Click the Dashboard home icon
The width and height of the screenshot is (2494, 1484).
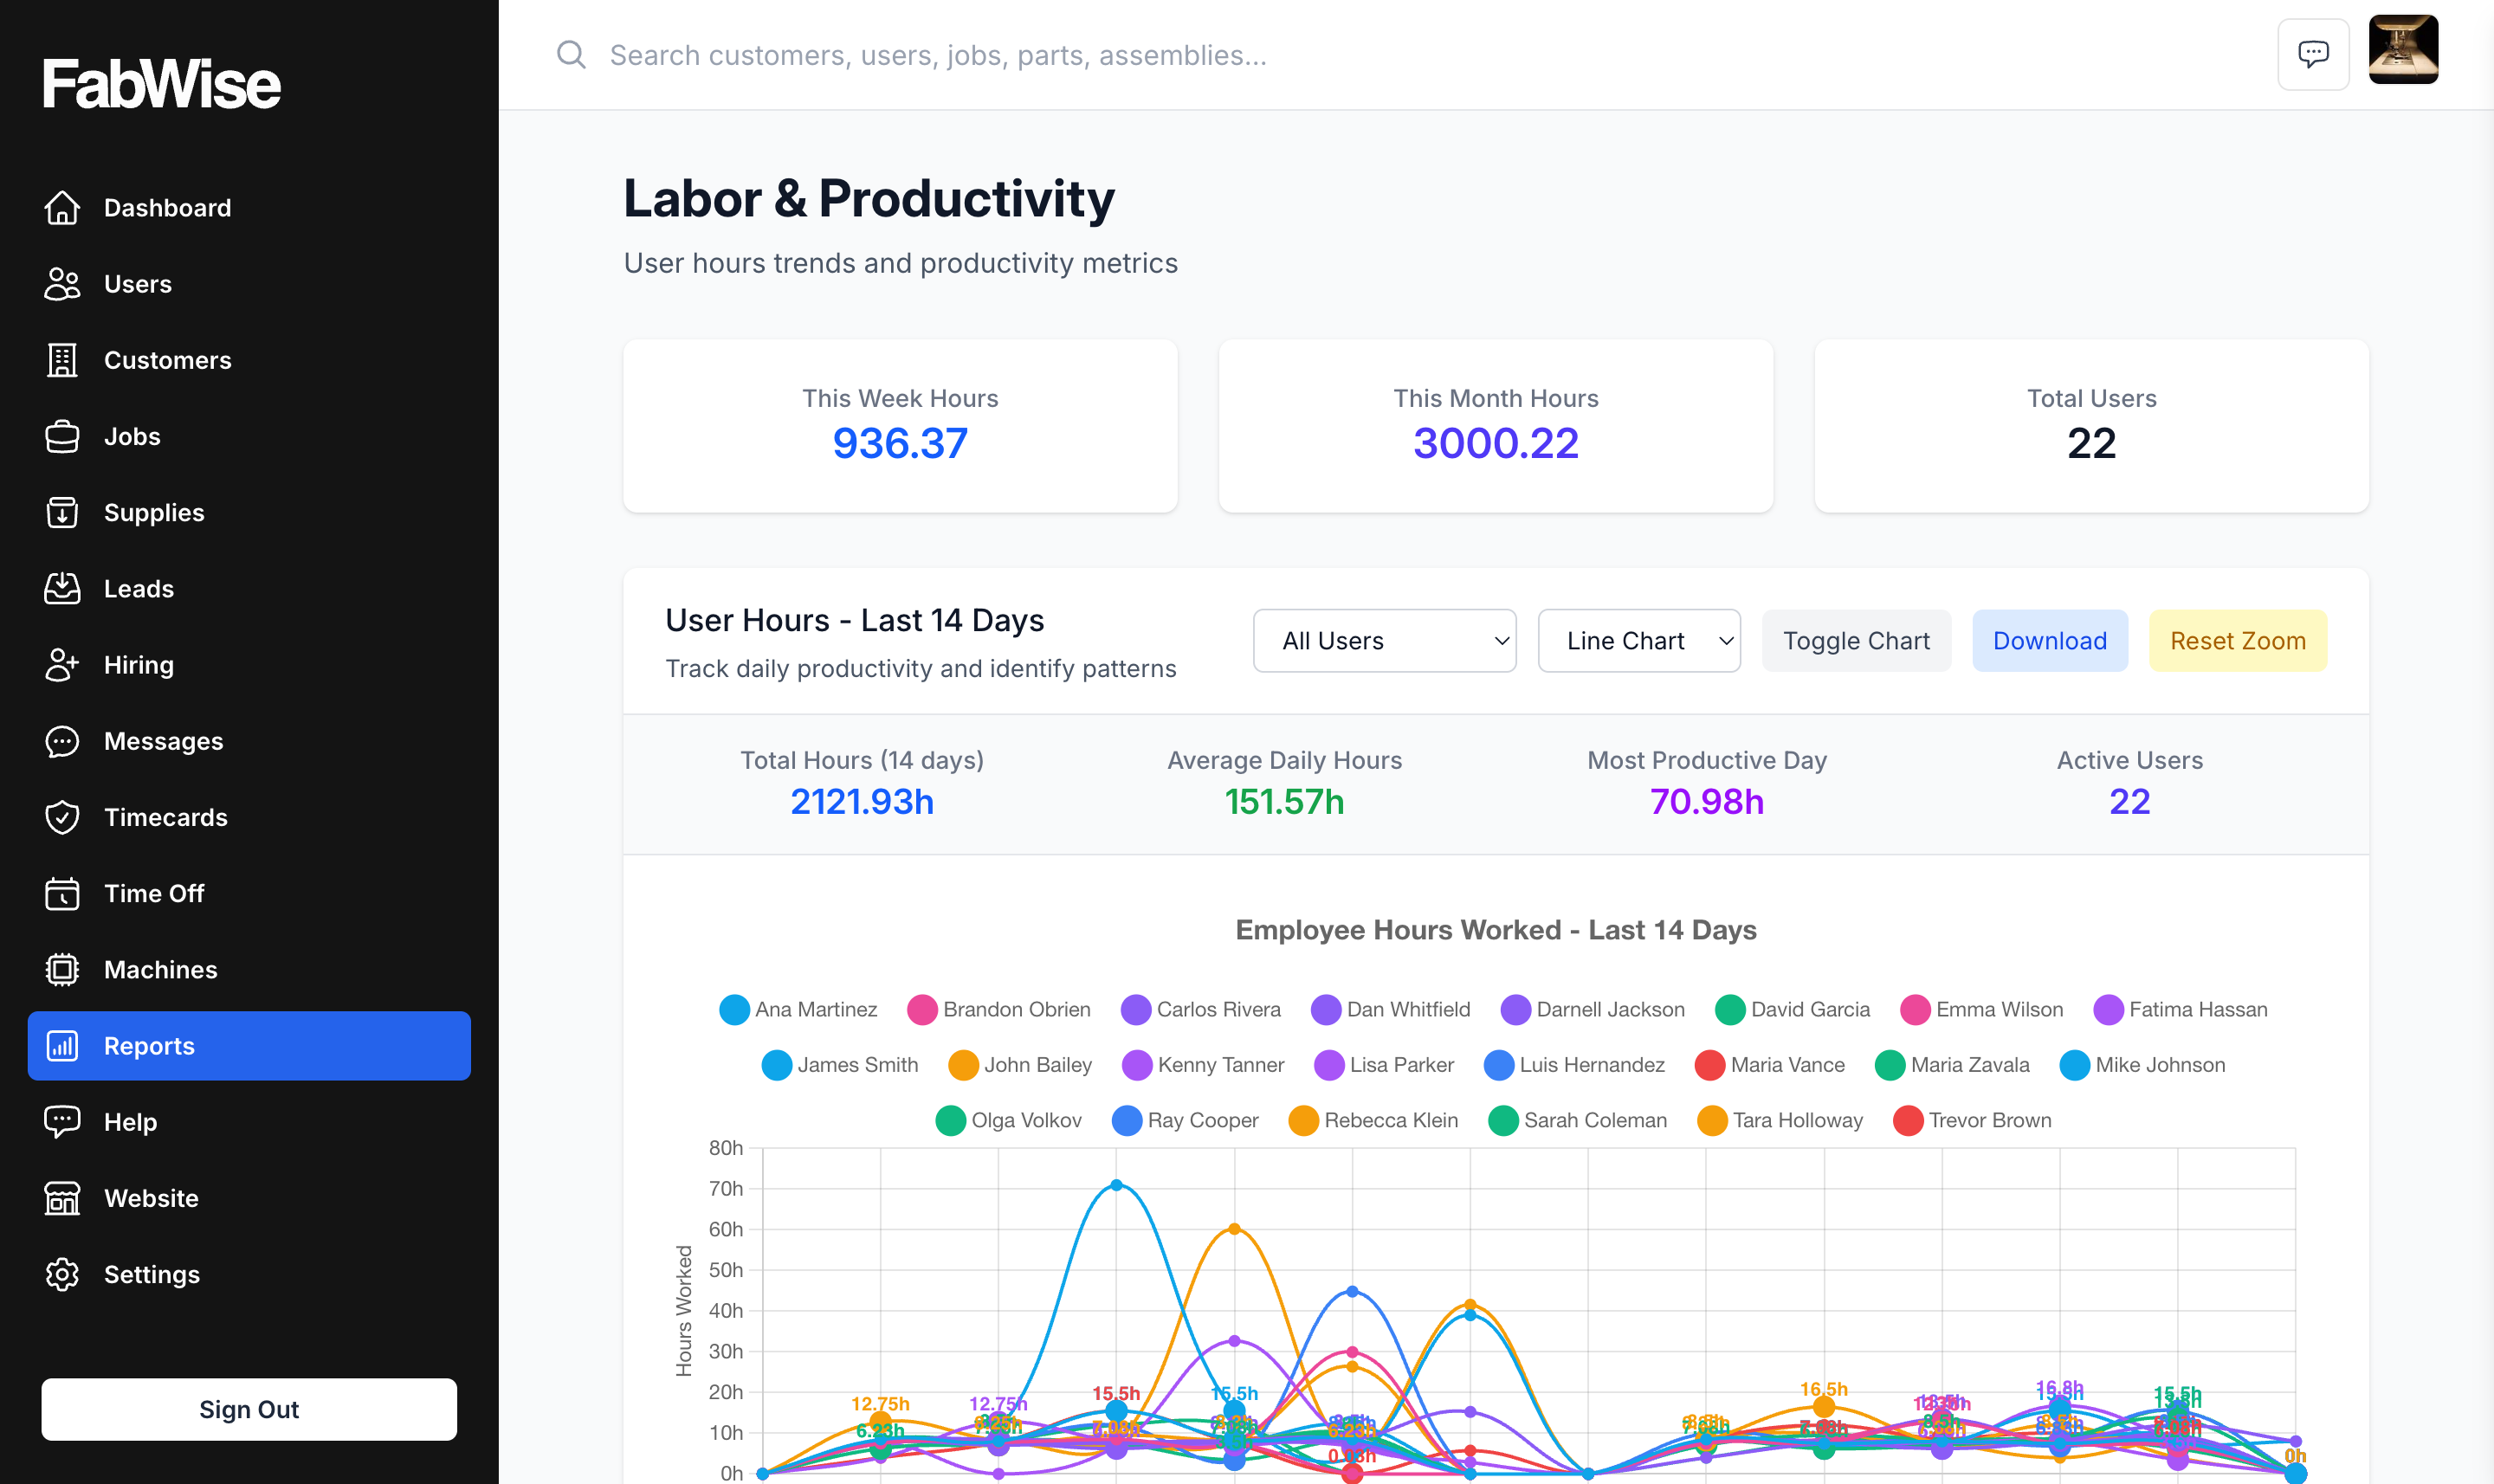click(62, 208)
